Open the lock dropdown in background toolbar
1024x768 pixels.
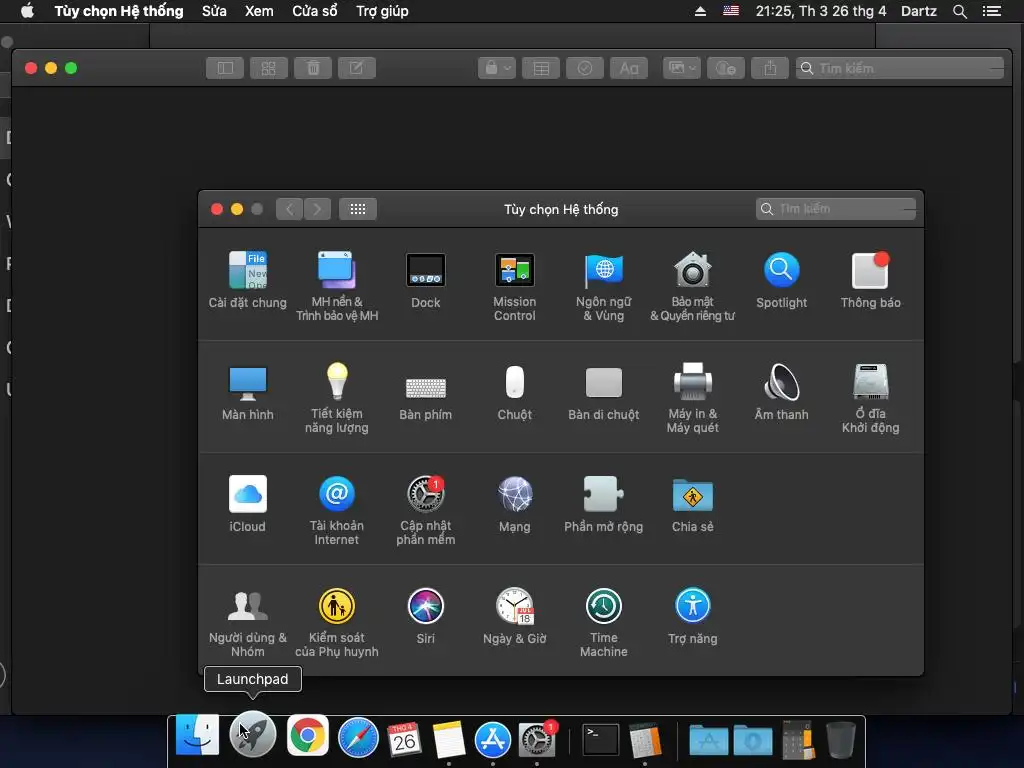(x=497, y=68)
